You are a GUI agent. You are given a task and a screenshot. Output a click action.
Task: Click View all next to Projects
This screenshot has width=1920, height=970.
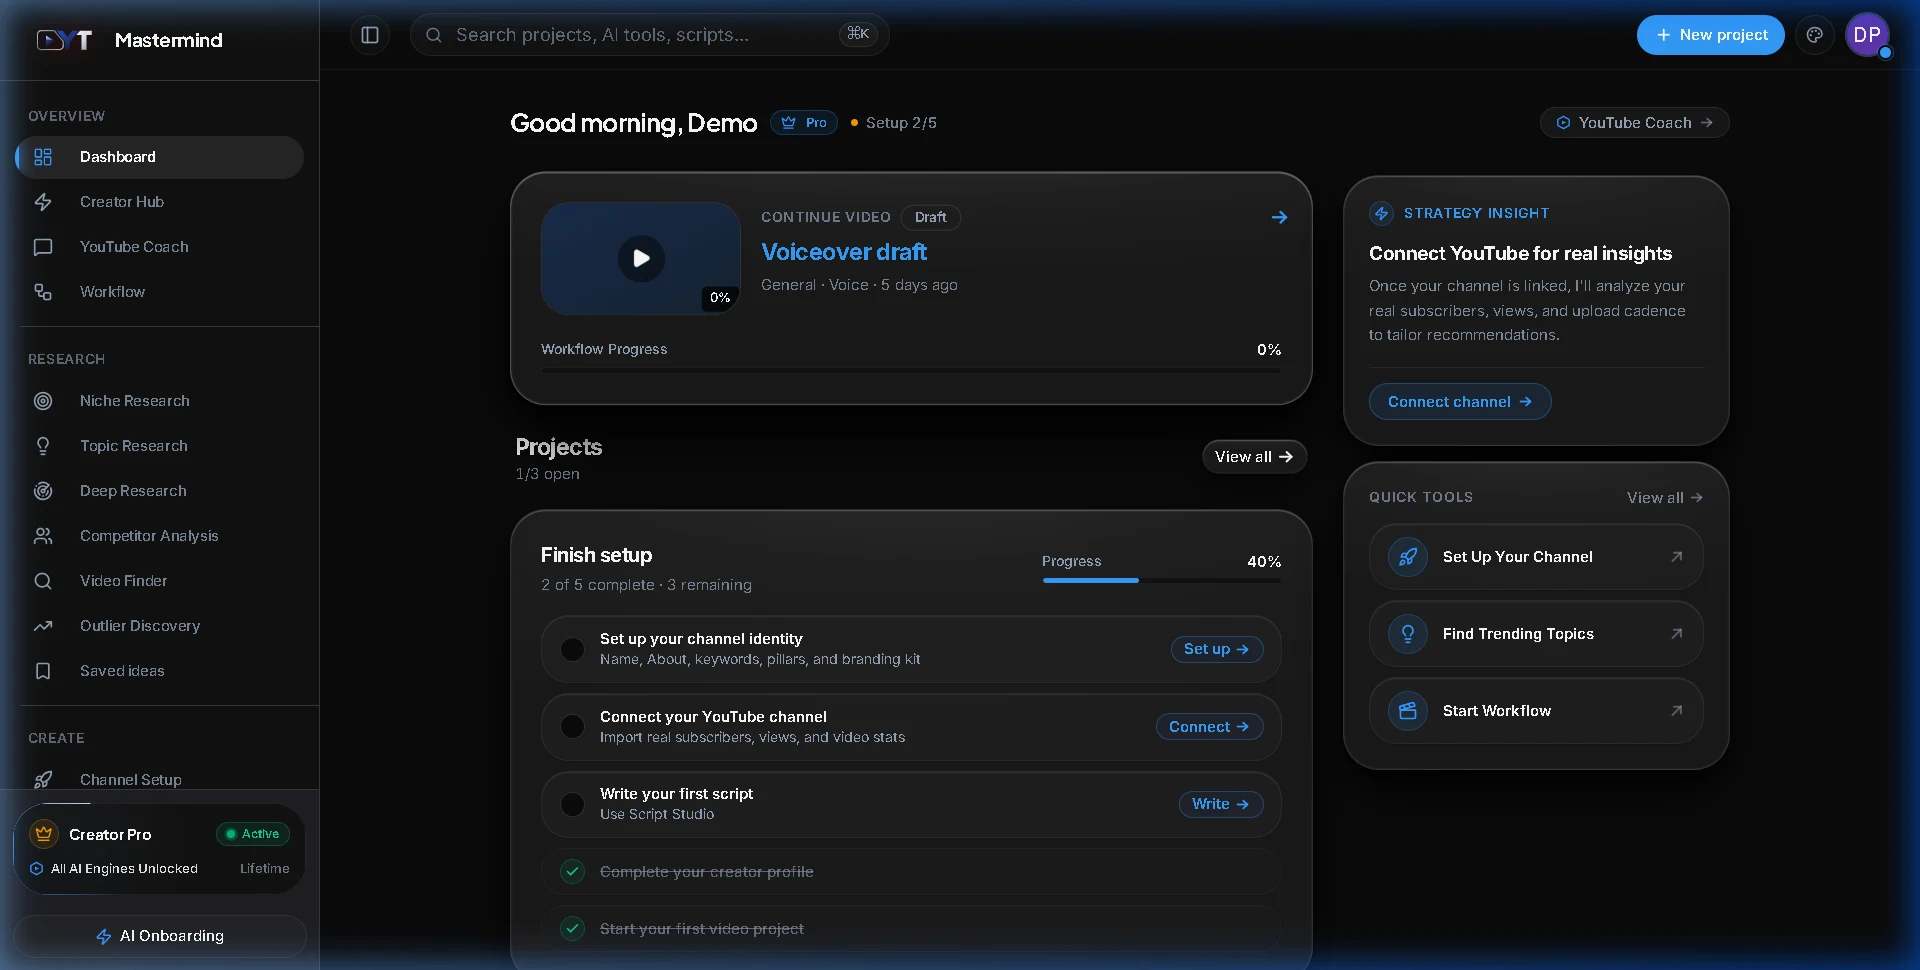click(x=1254, y=457)
